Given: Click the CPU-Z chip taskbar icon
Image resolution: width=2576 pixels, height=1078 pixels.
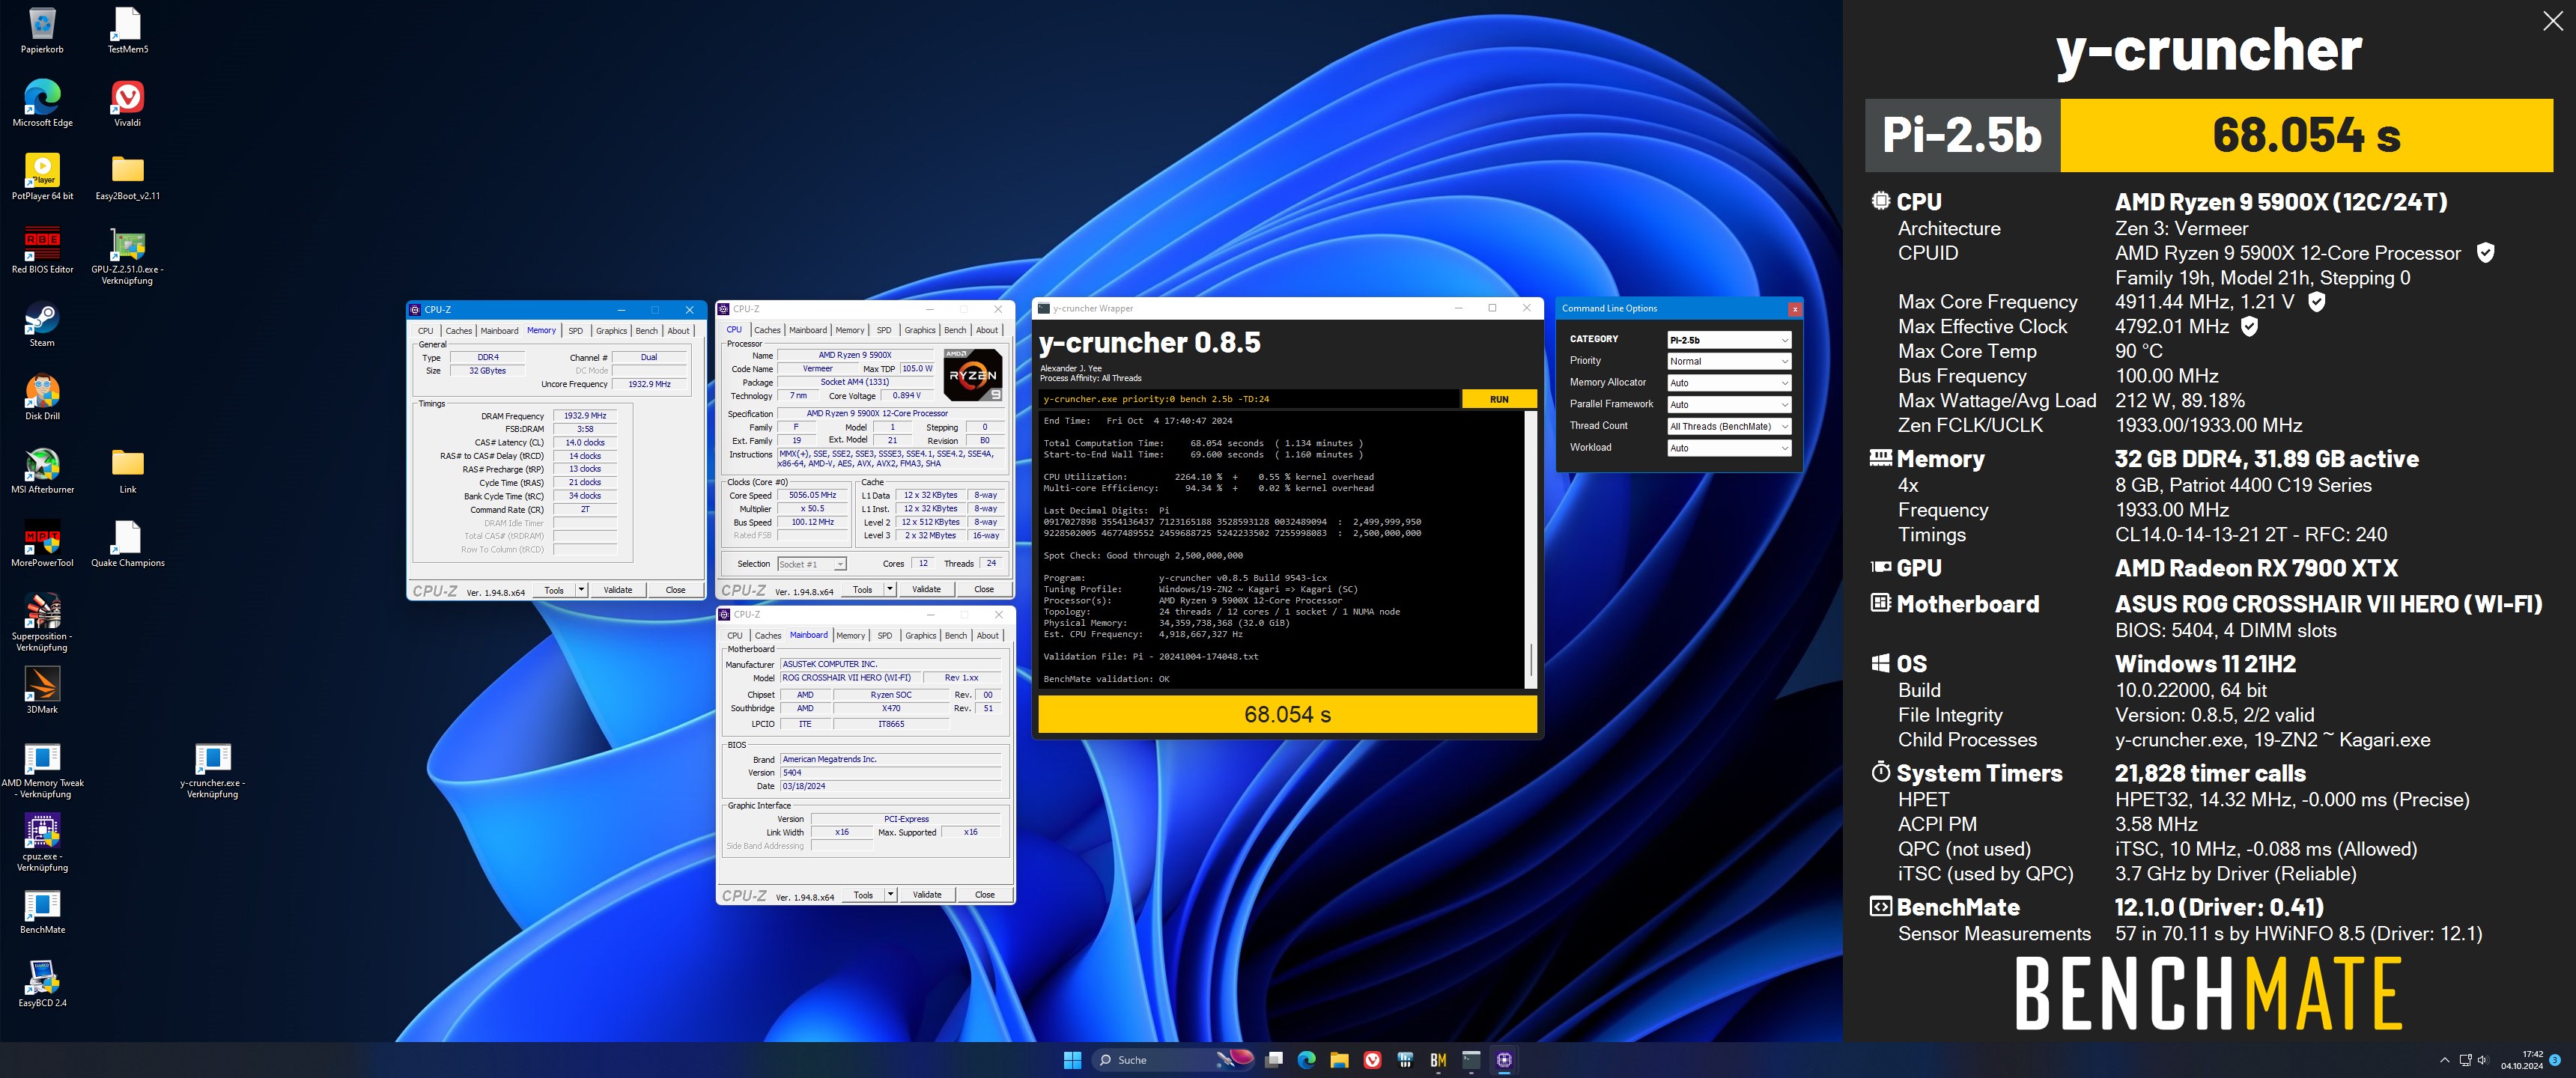Looking at the screenshot, I should coord(1504,1060).
